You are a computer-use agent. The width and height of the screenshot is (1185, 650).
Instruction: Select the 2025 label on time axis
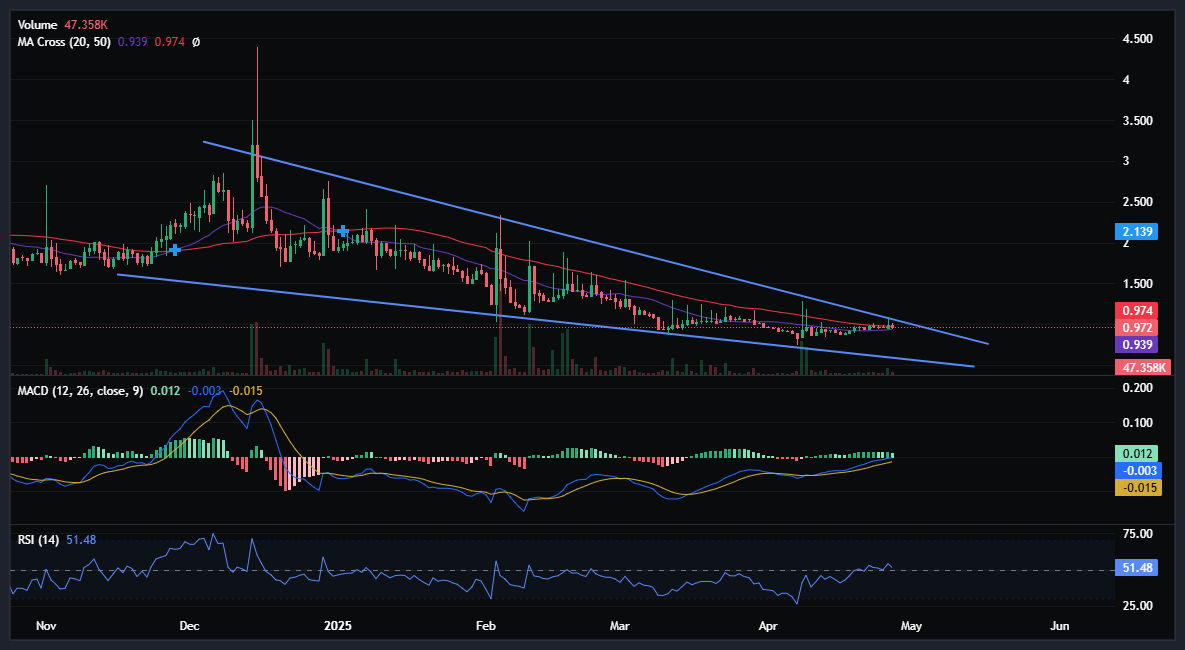coord(337,625)
